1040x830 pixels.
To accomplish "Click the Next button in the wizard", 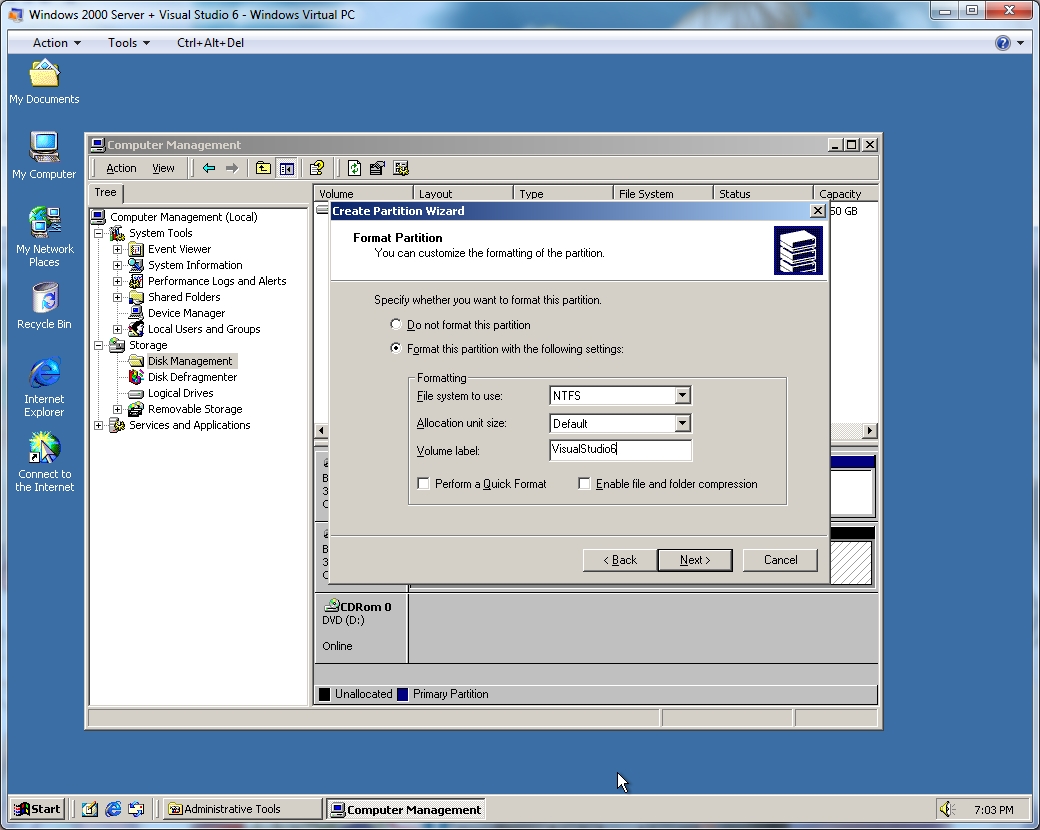I will pyautogui.click(x=694, y=560).
